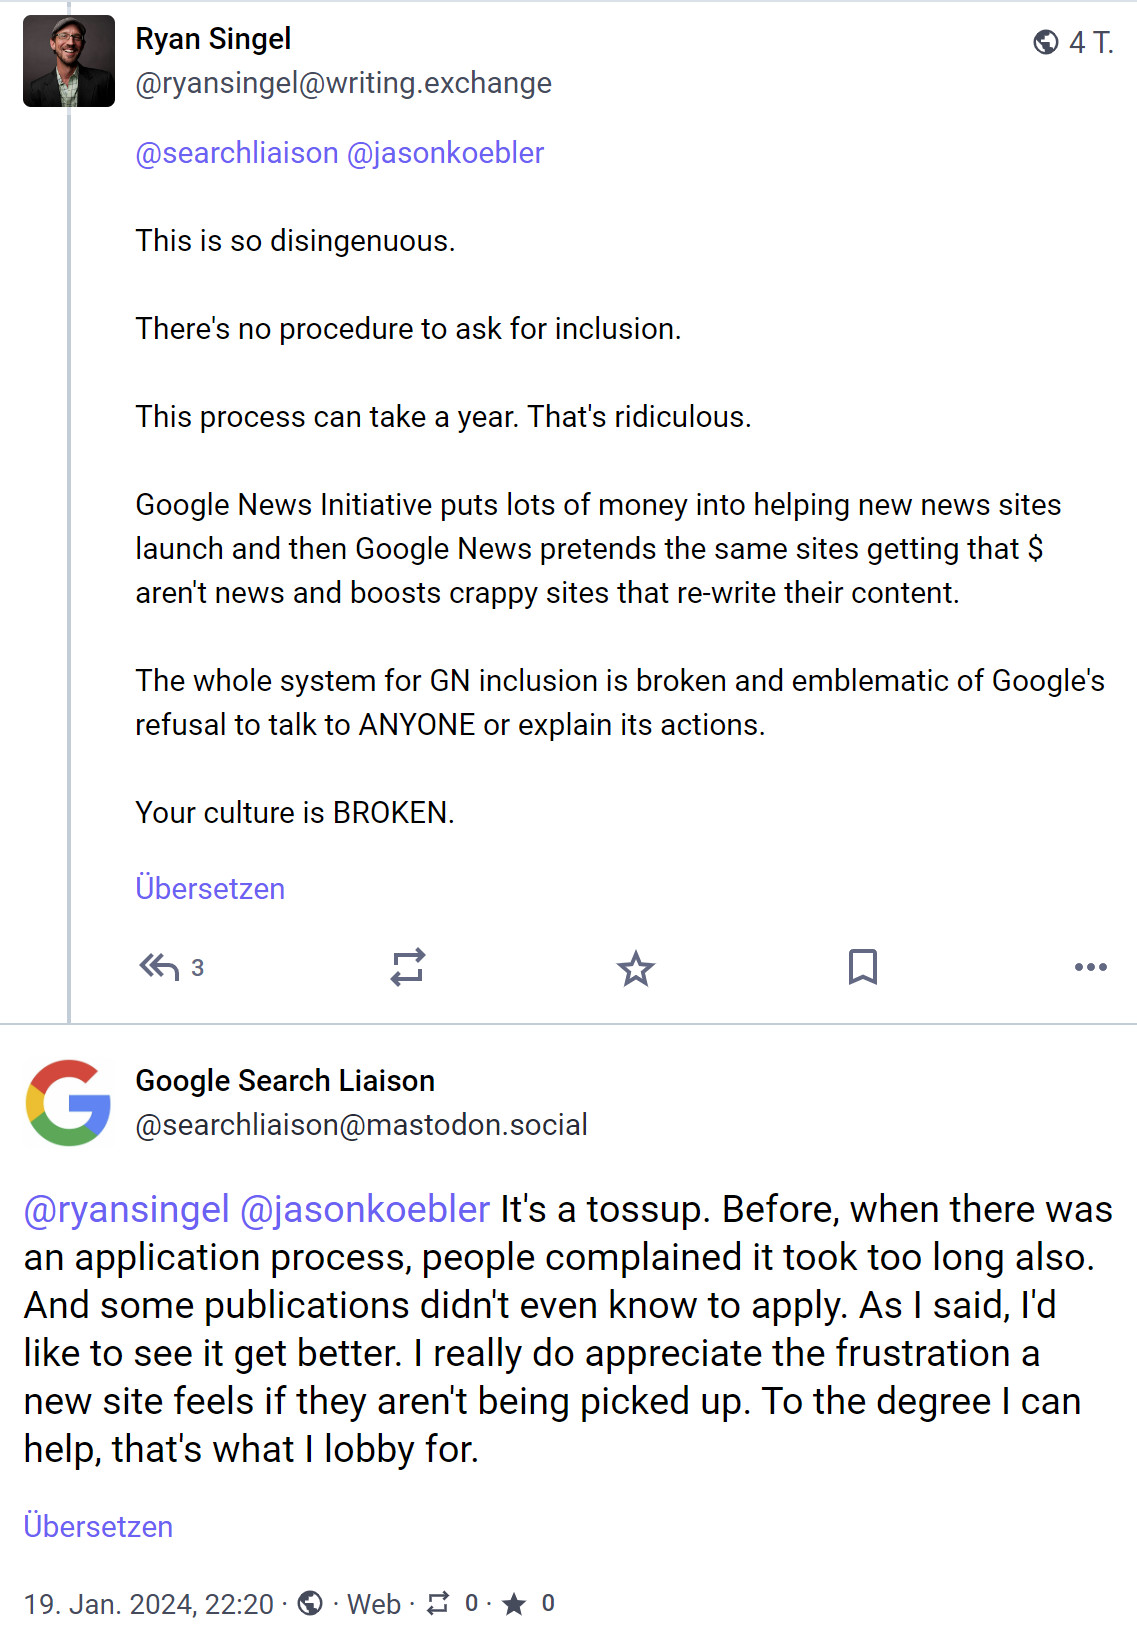Click the globe icon next to the reply timestamp
This screenshot has width=1137, height=1631.
click(x=310, y=1604)
